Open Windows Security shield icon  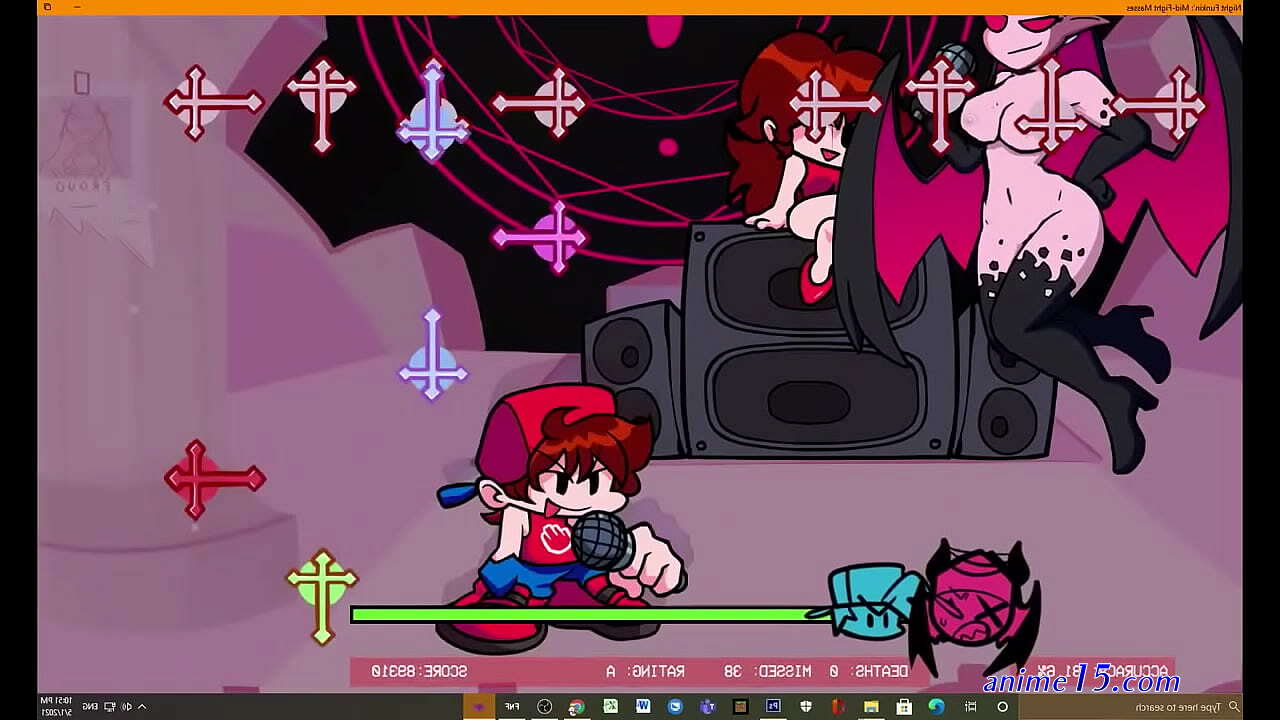click(806, 706)
